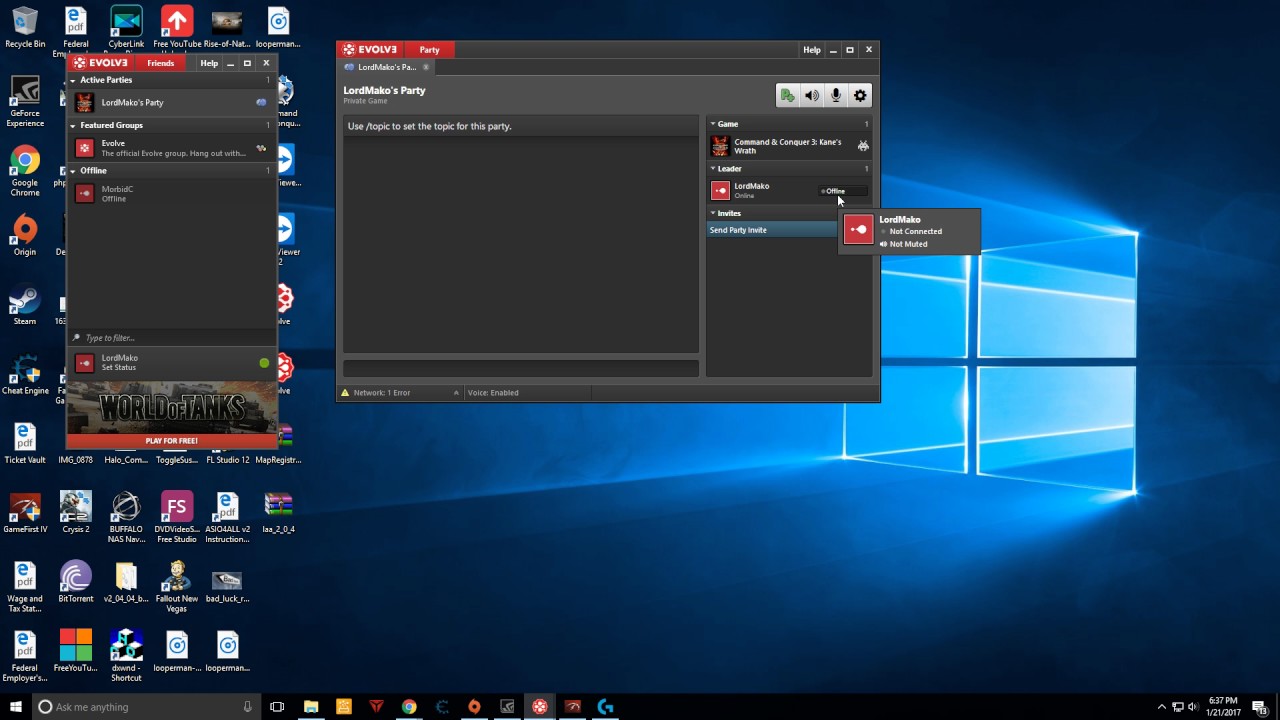1280x720 pixels.
Task: Click the green online status indicator
Action: (x=264, y=363)
